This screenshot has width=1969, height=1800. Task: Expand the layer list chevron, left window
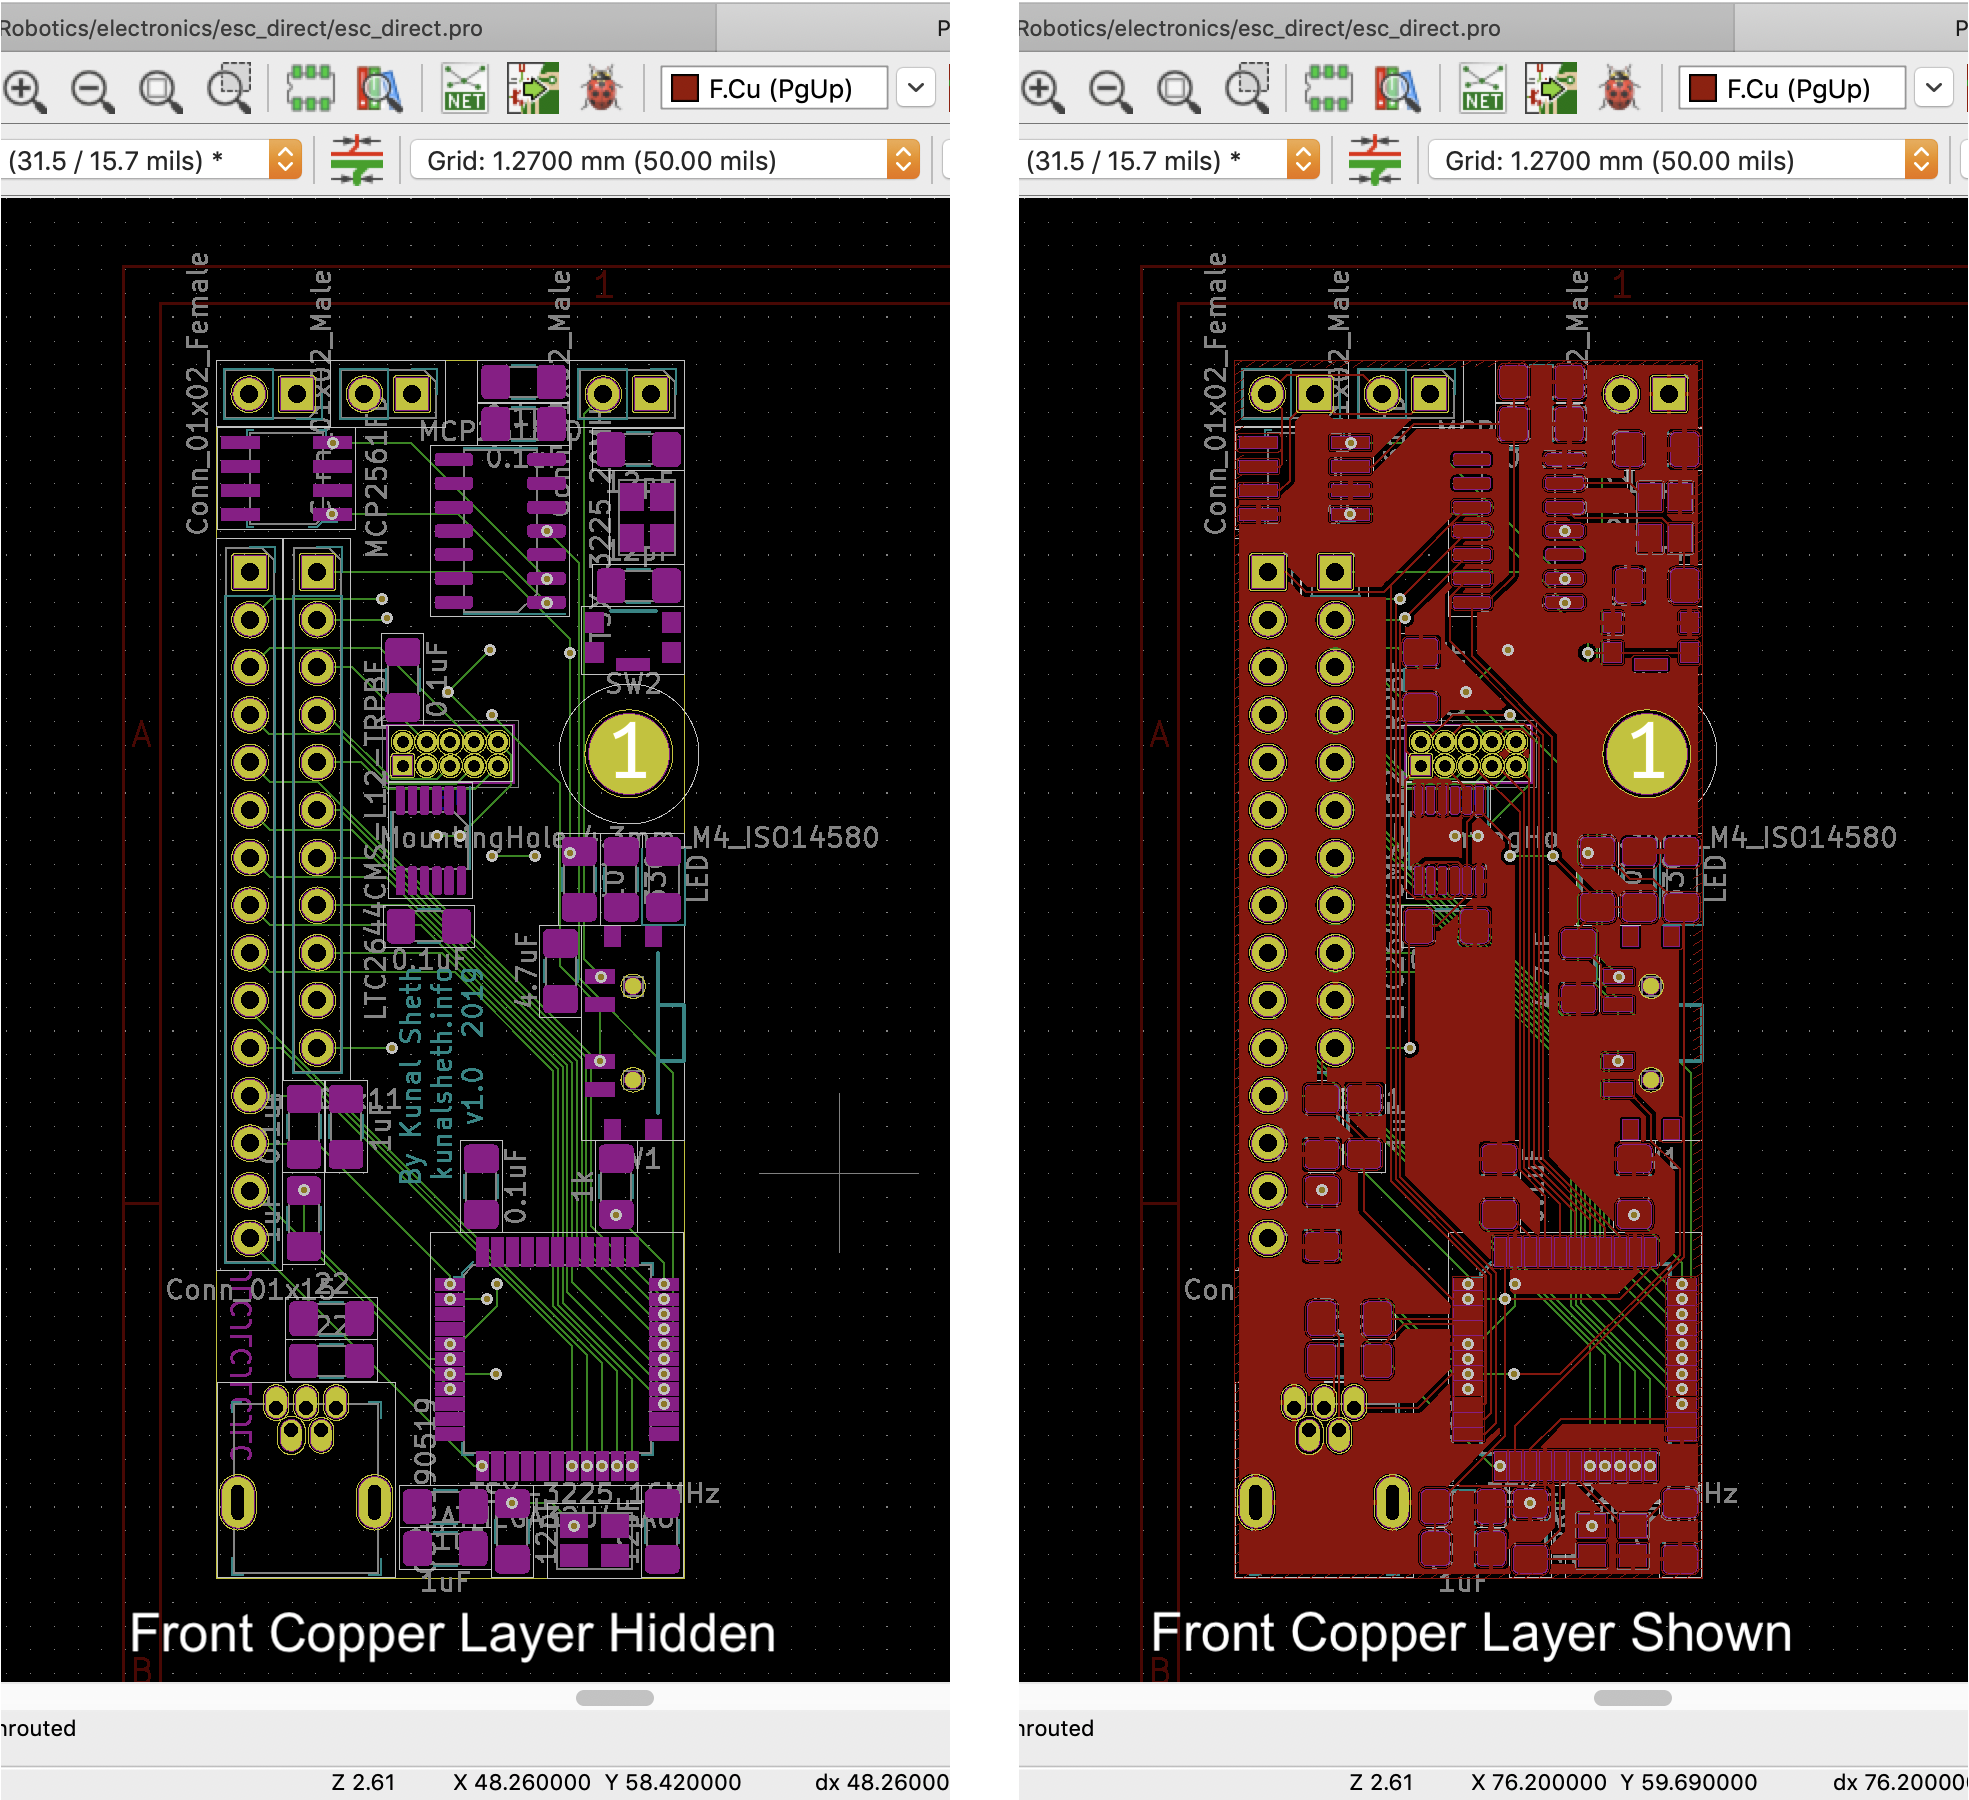coord(915,88)
